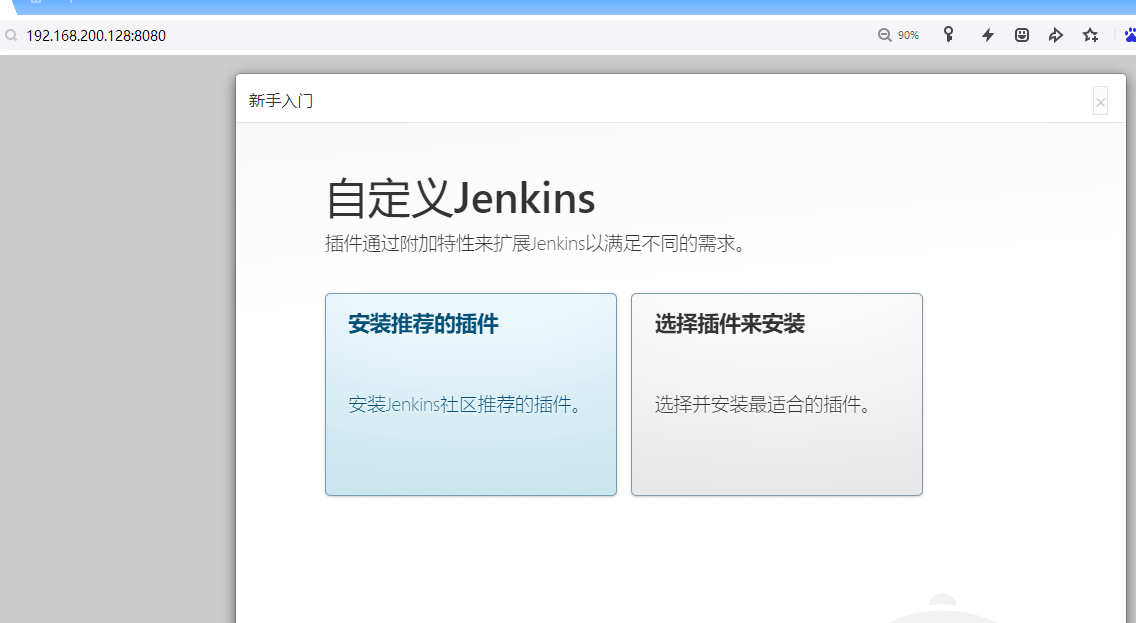This screenshot has height=623, width=1136.
Task: Choose 安装推荐的插件 option card
Action: click(x=471, y=394)
